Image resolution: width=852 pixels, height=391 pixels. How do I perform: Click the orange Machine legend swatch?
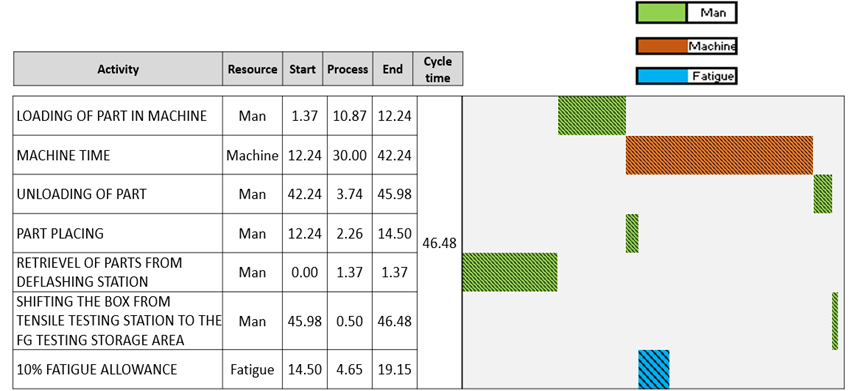[662, 46]
